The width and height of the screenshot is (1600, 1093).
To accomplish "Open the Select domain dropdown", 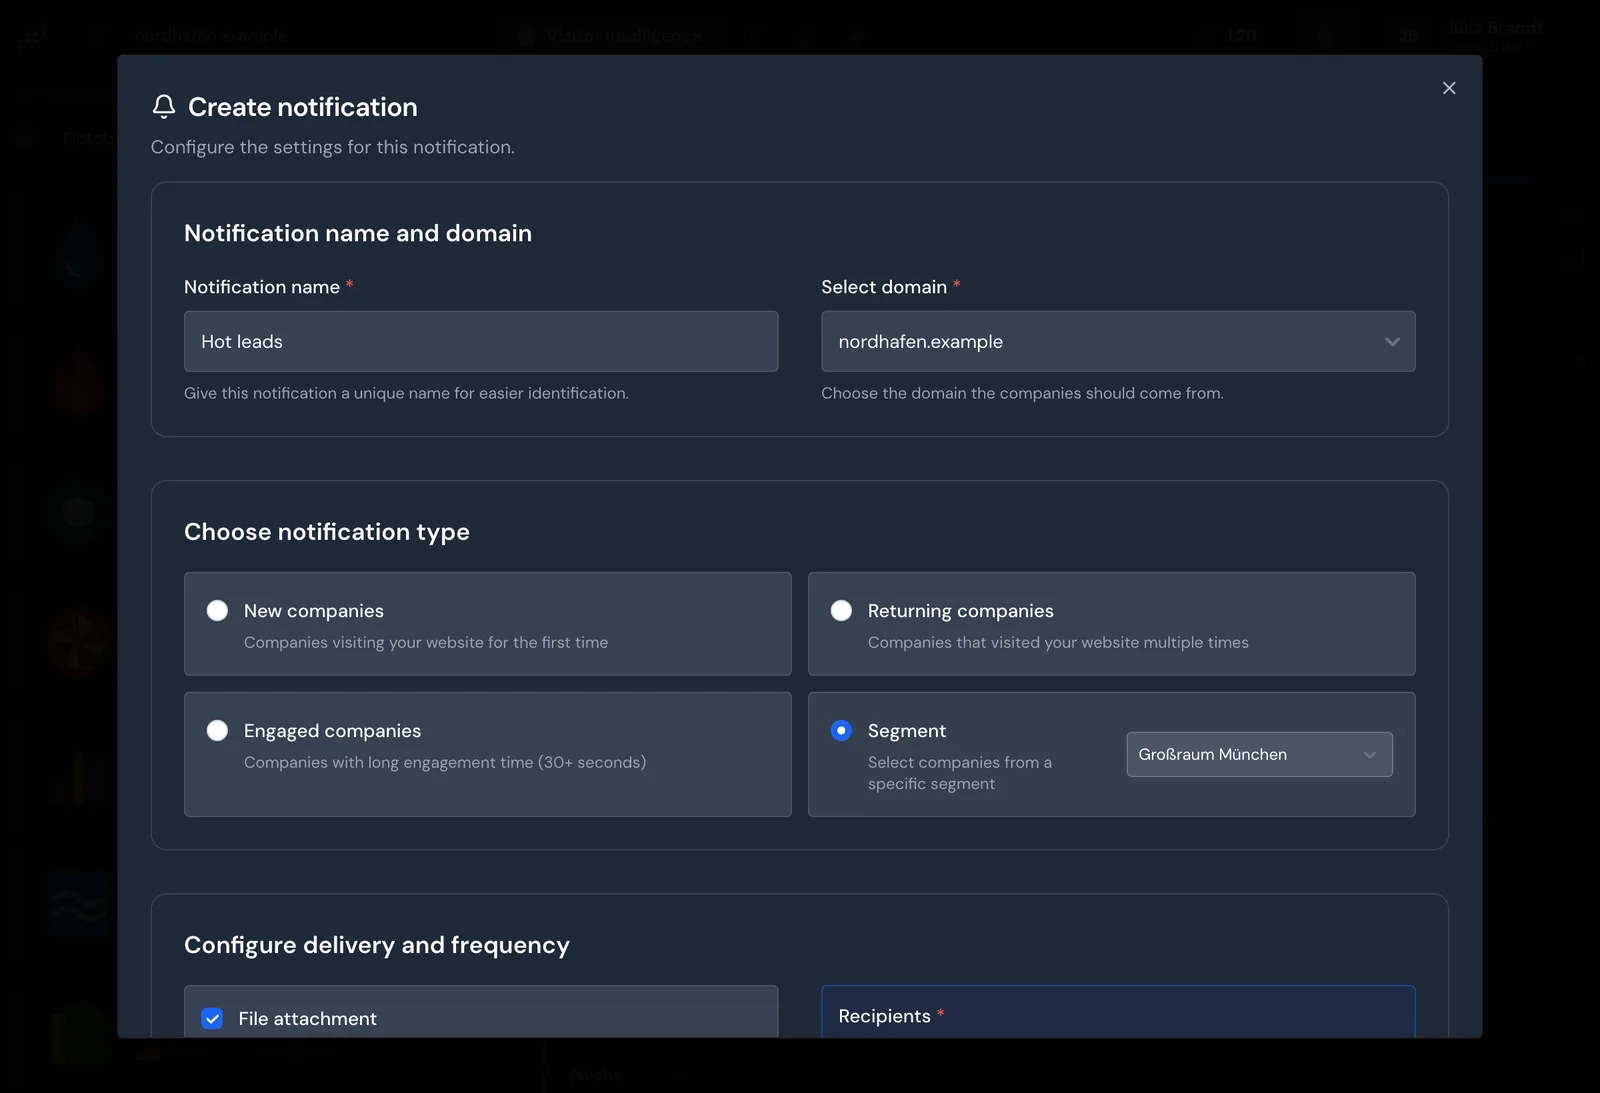I will coord(1118,341).
